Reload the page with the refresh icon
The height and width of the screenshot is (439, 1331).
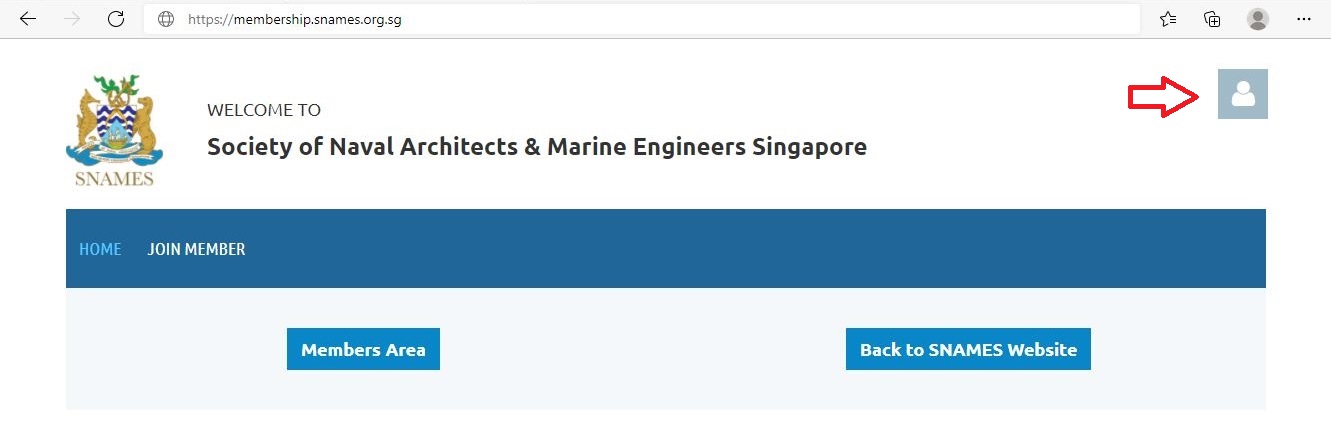(115, 19)
